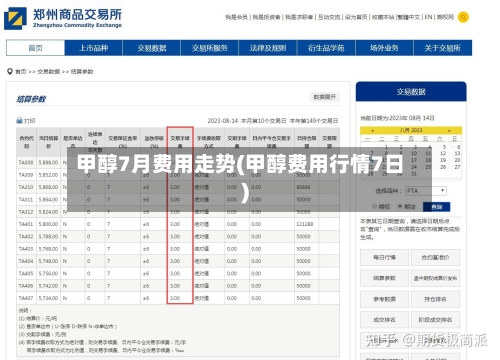This screenshot has width=500, height=360.
Task: Click the 期权网 top link
Action: click(x=445, y=17)
